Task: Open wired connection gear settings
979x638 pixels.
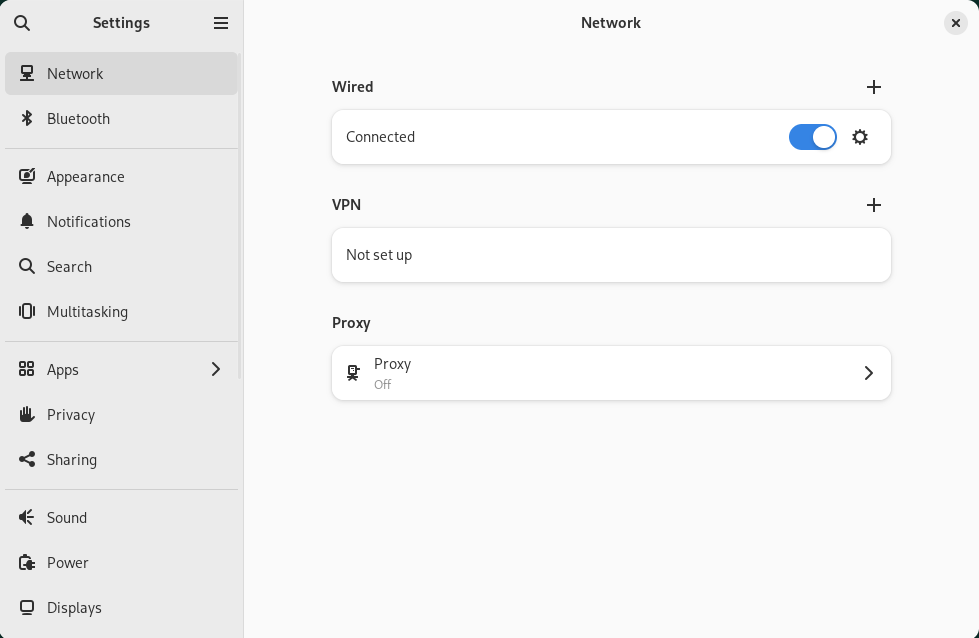Action: pos(860,137)
